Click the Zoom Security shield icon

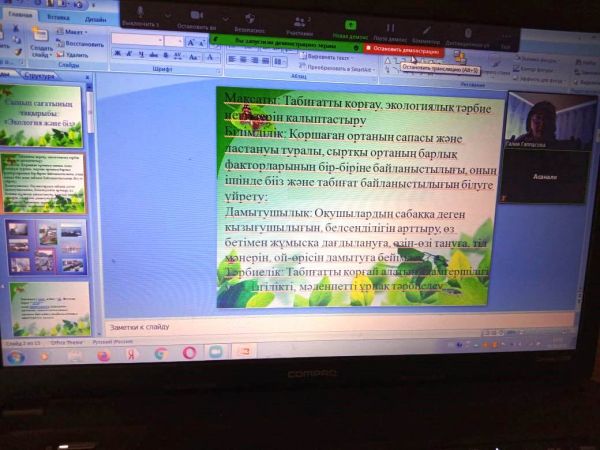pos(248,14)
